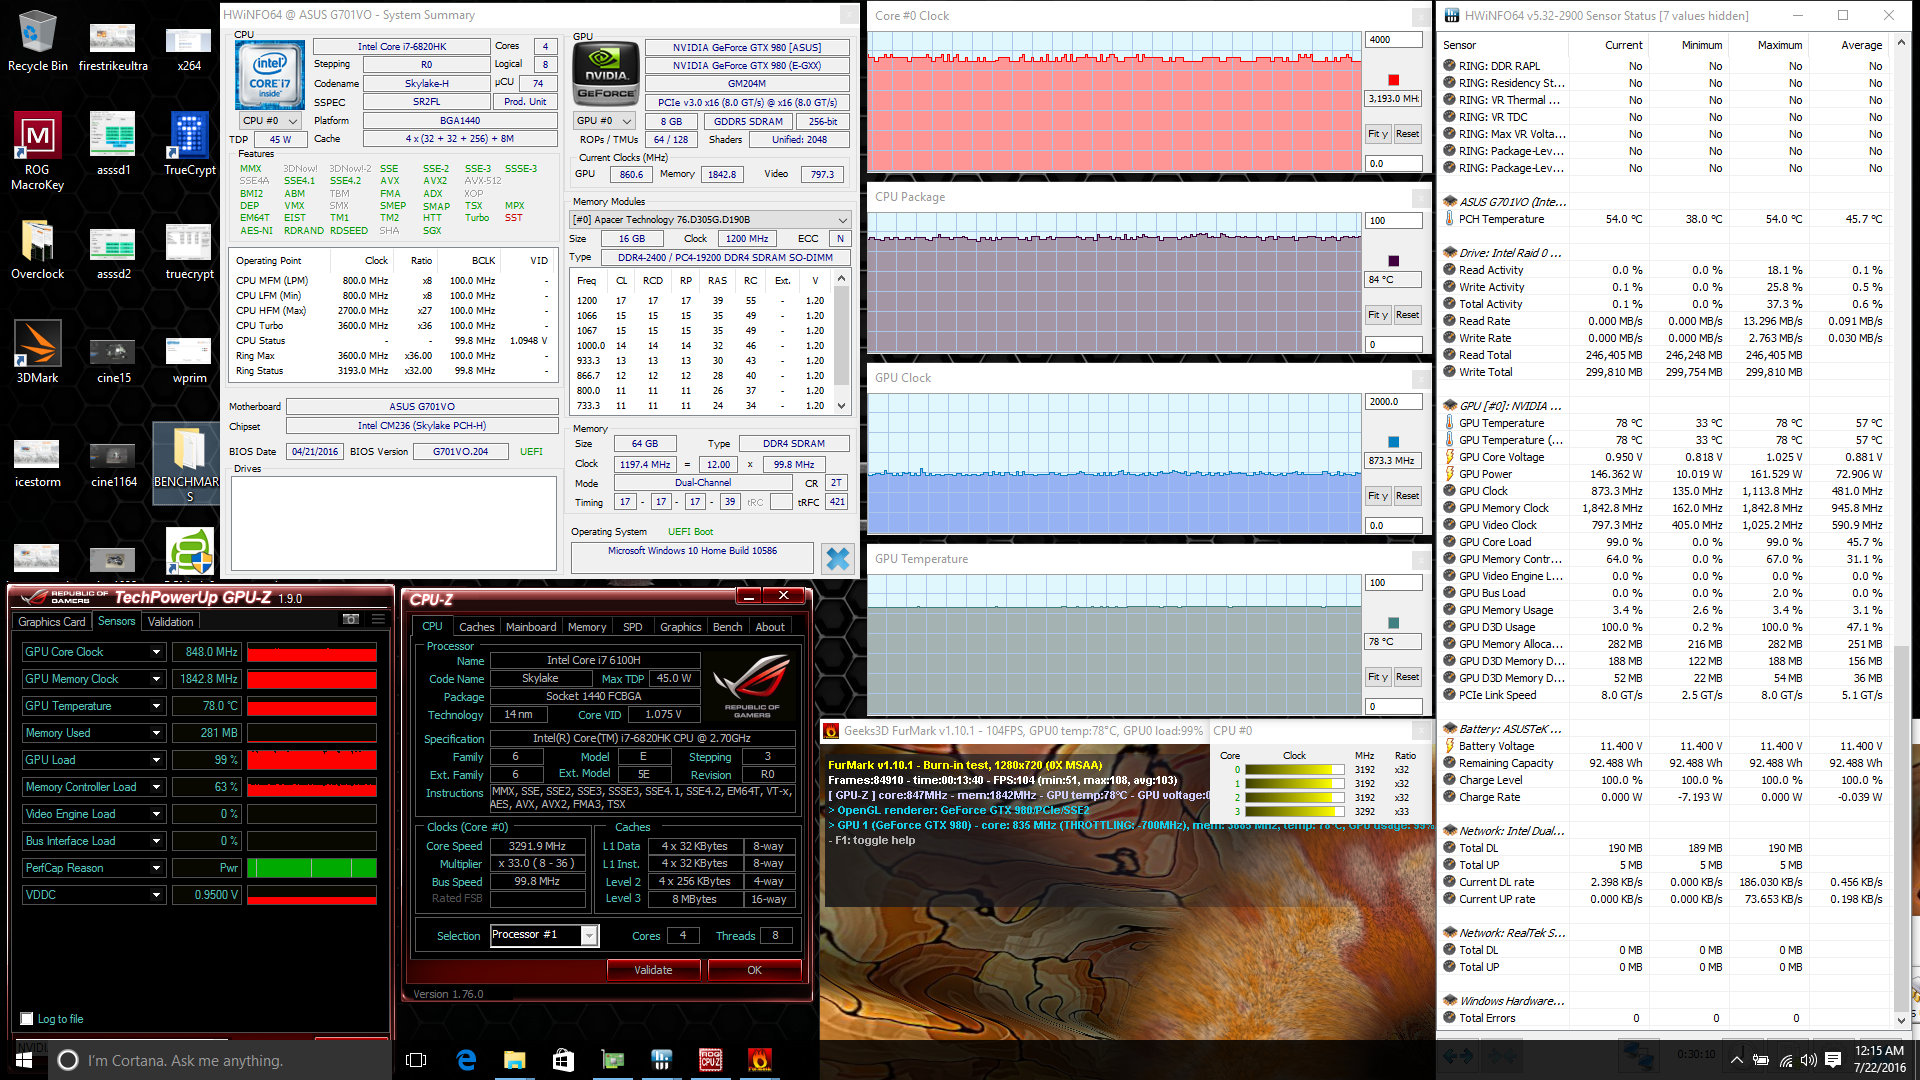1920x1080 pixels.
Task: Click the Maximum column header in Sensor Status
Action: tap(1779, 45)
